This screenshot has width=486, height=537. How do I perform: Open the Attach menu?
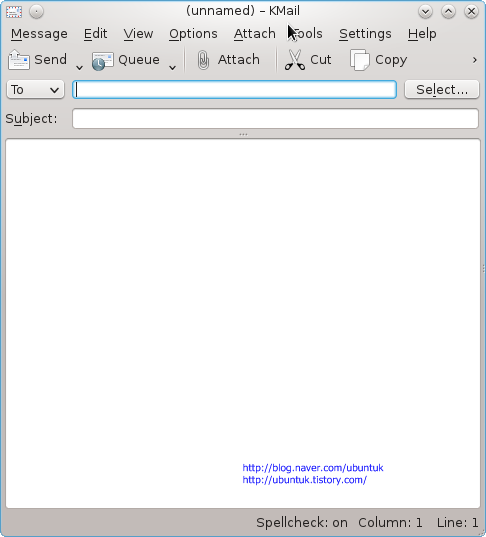(x=254, y=34)
